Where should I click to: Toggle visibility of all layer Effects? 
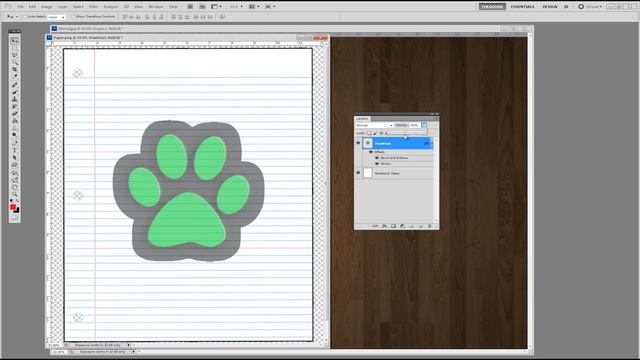(371, 152)
